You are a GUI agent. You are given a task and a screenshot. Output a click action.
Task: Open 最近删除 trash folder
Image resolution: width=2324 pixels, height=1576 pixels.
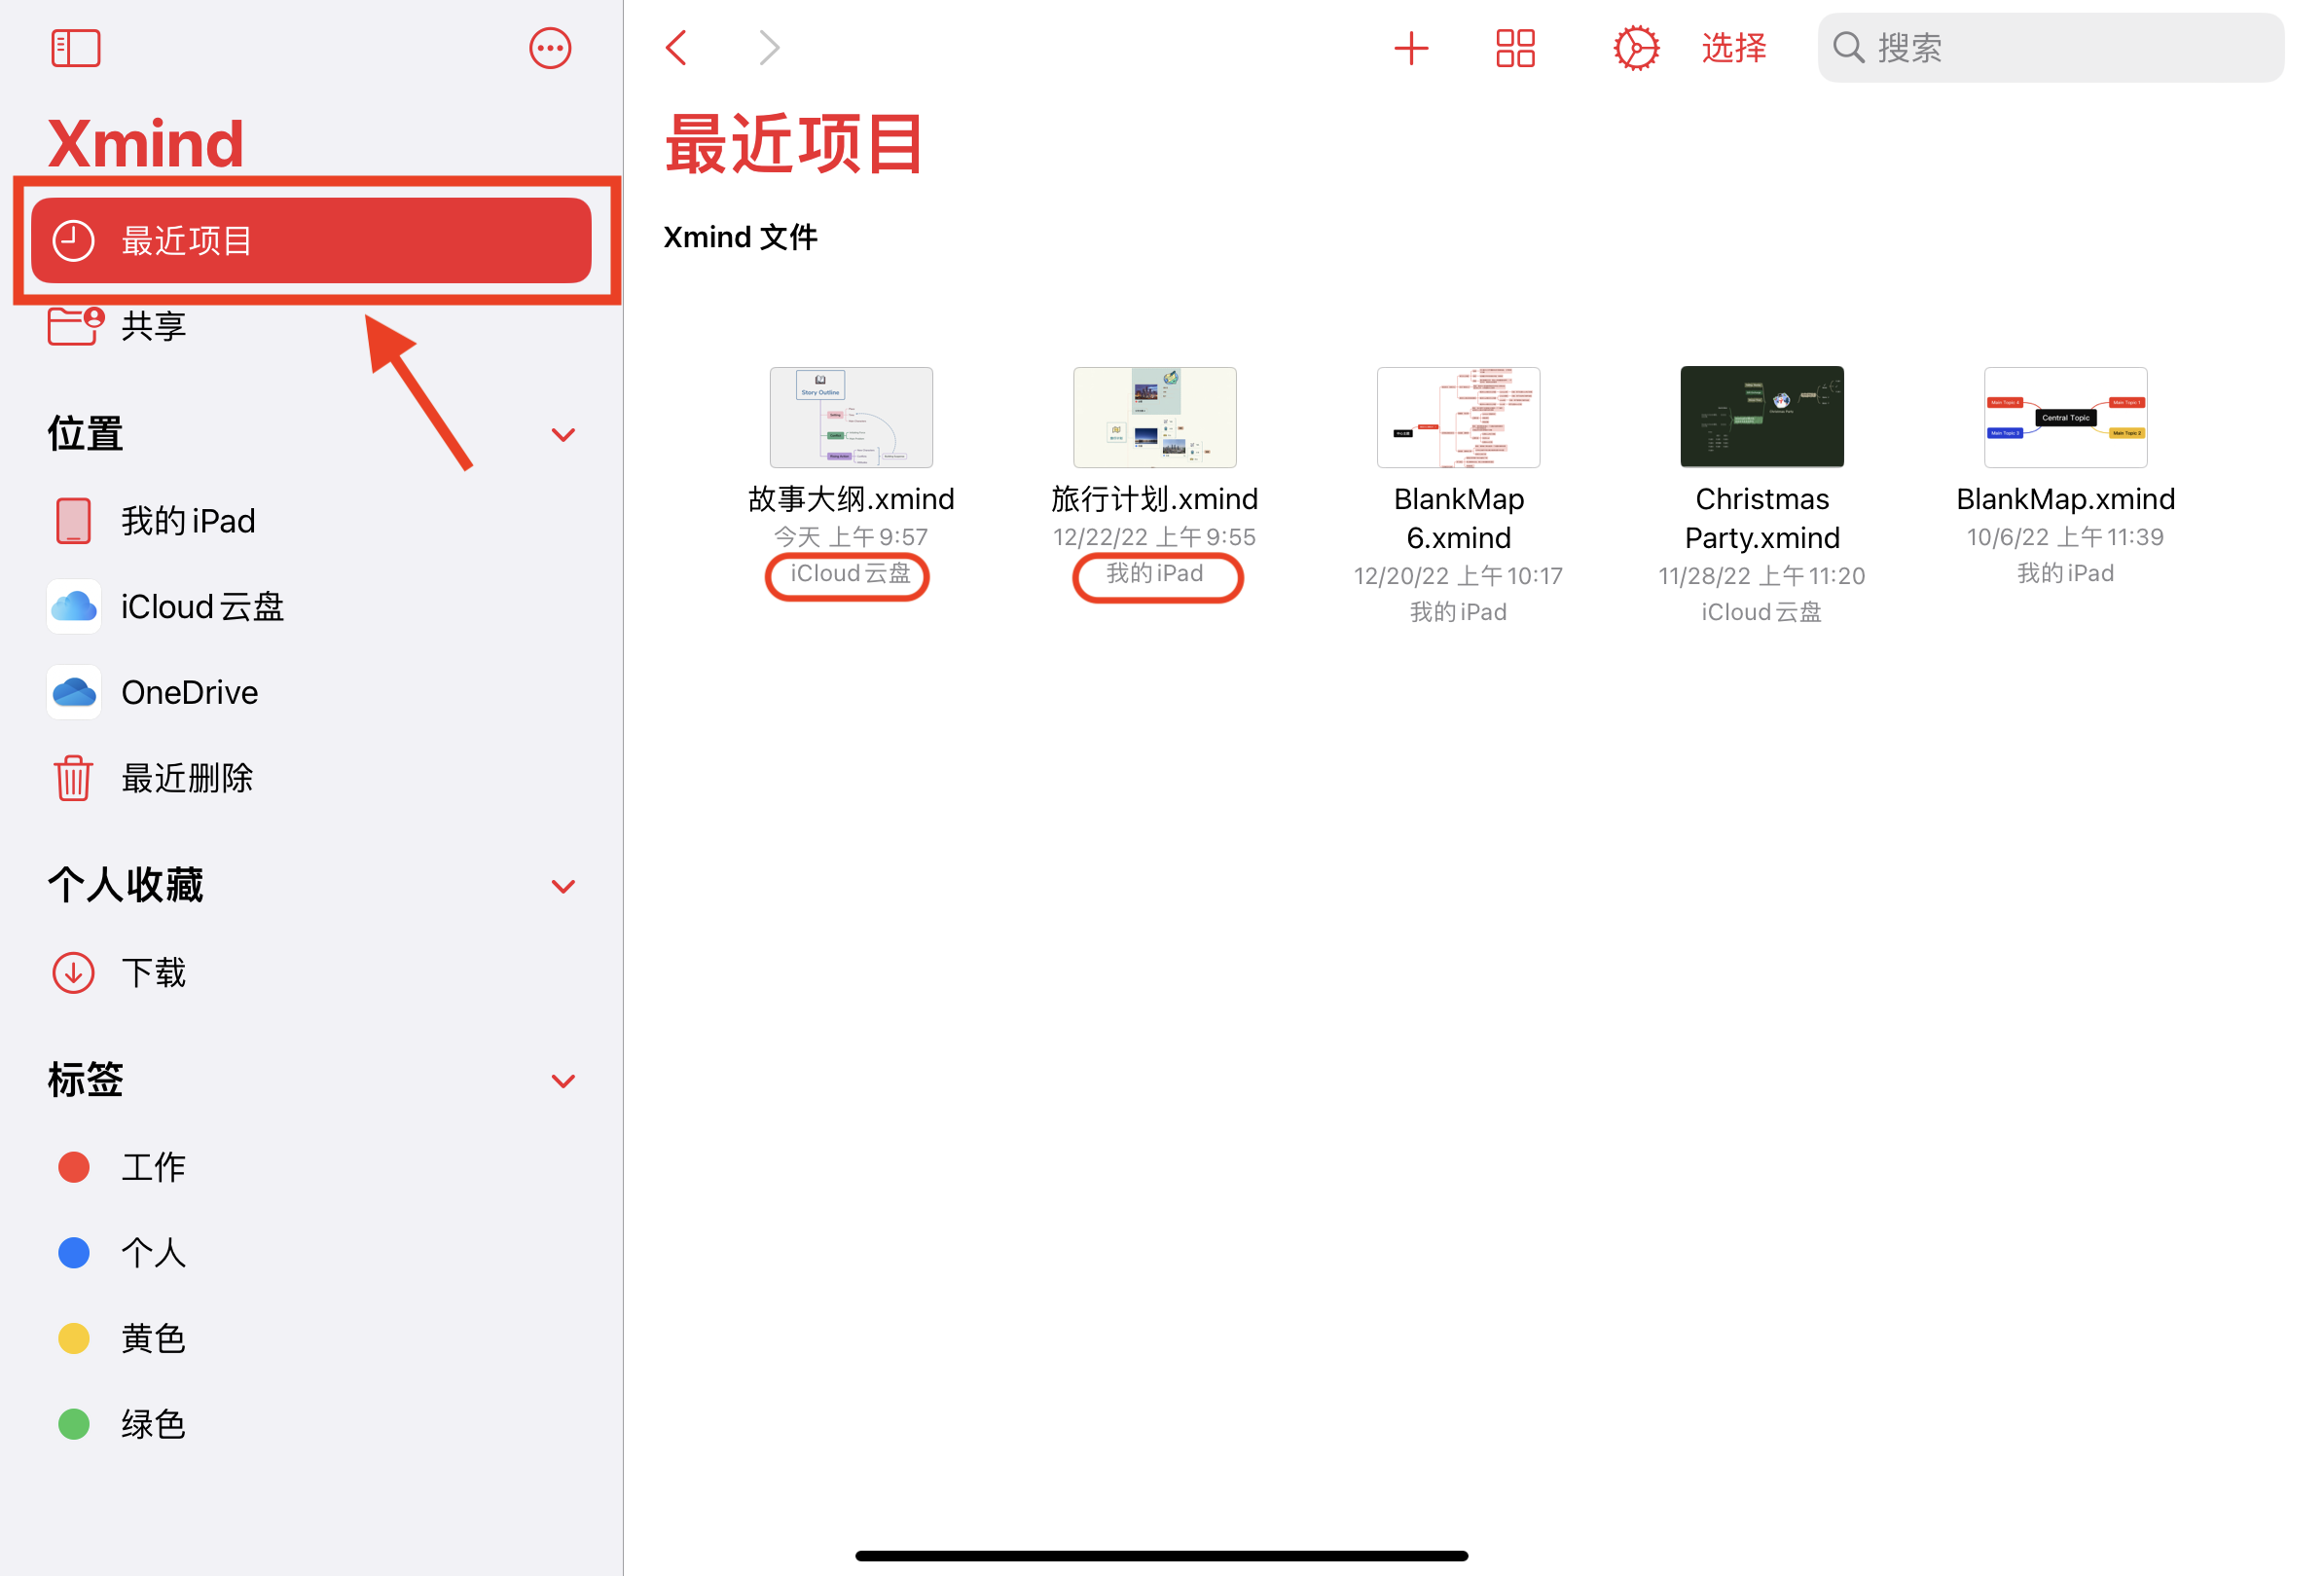[x=311, y=778]
